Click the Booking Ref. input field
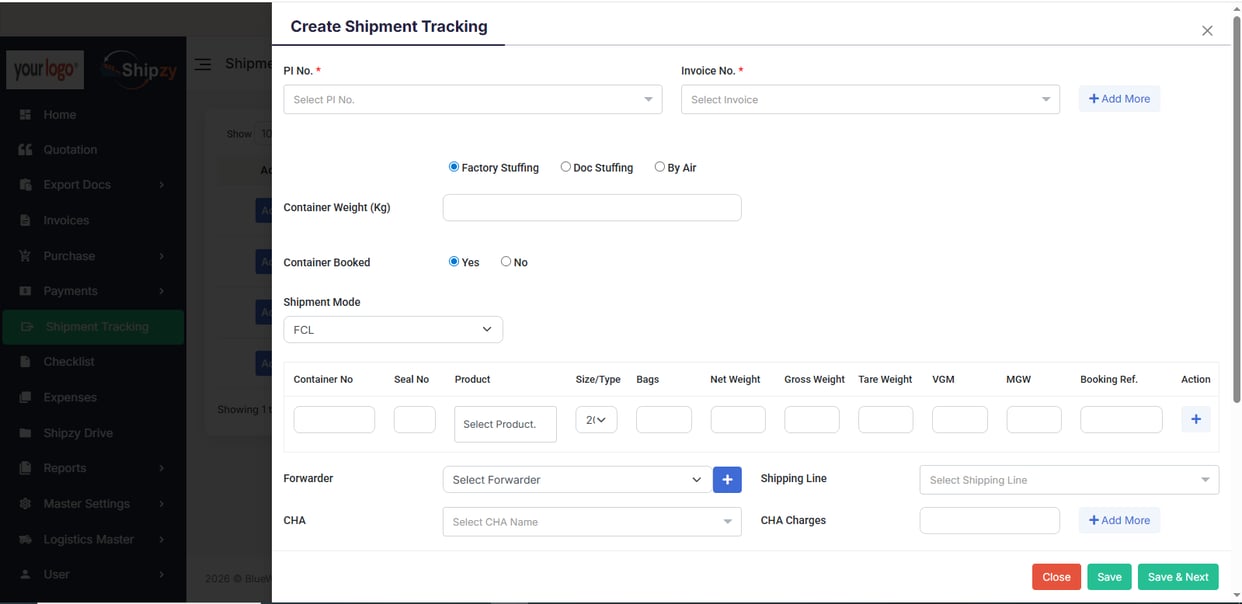 click(x=1121, y=420)
